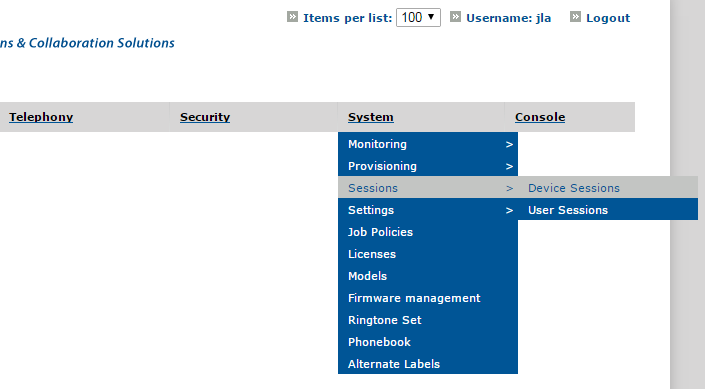The image size is (705, 389).
Task: Select the Sessions menu entry
Action: (x=428, y=188)
